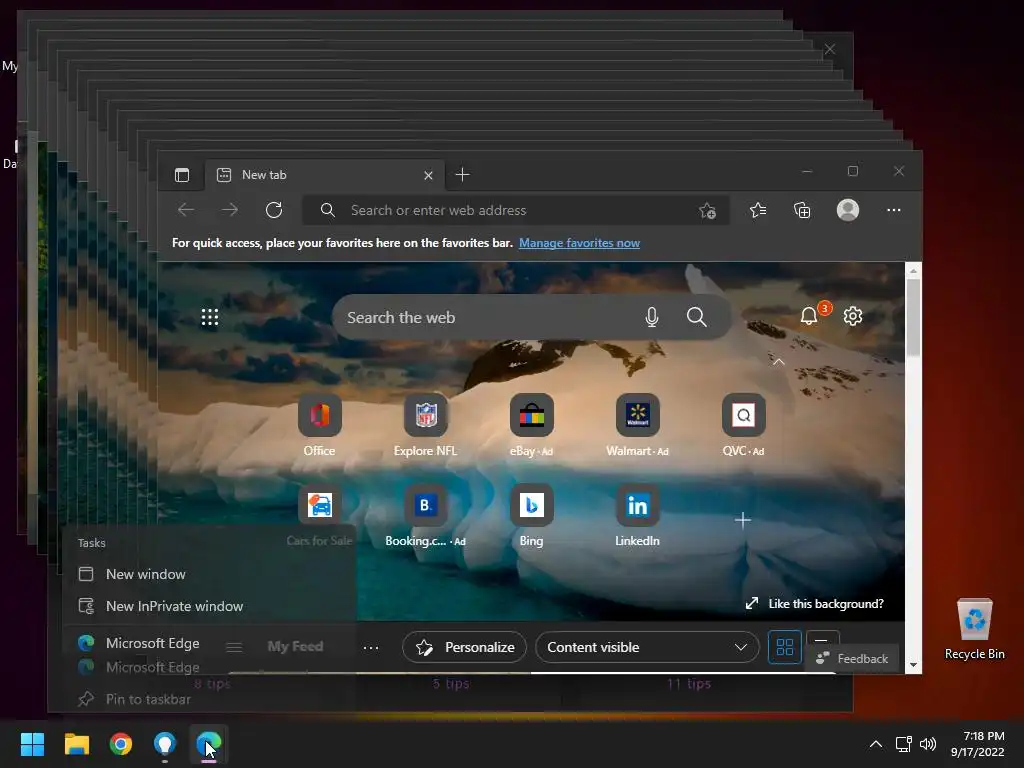Add this page to favorites star

(707, 210)
